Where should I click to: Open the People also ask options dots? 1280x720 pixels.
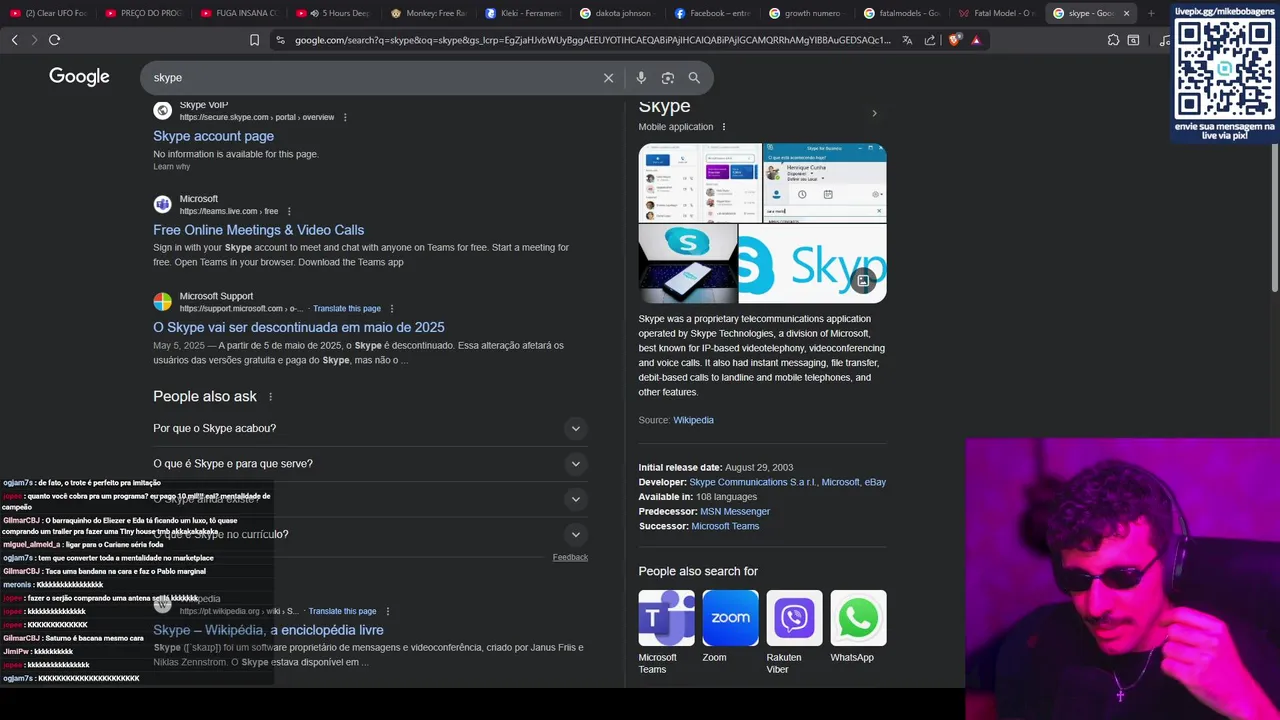click(x=270, y=397)
